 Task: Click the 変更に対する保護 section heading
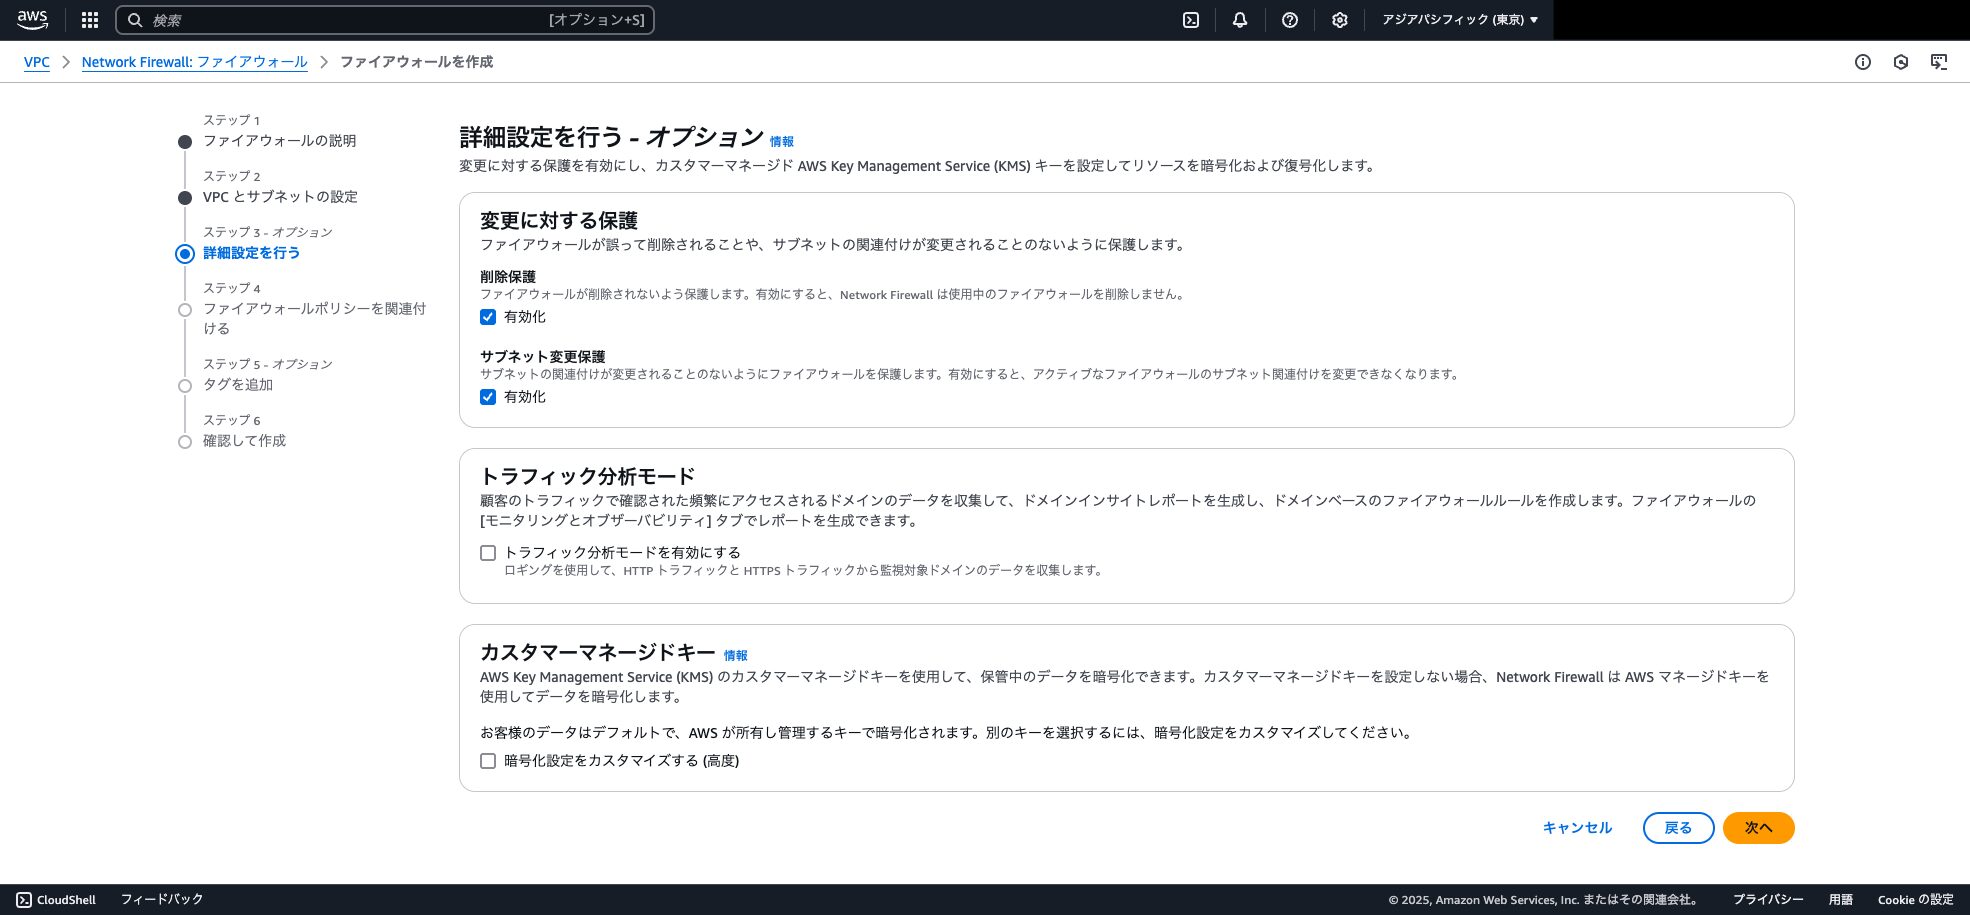tap(559, 221)
